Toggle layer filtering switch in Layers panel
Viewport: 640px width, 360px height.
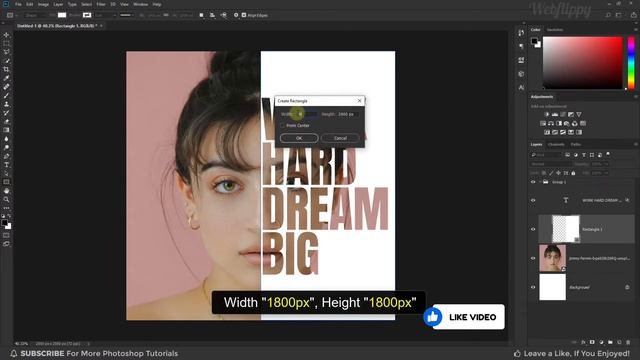608,155
